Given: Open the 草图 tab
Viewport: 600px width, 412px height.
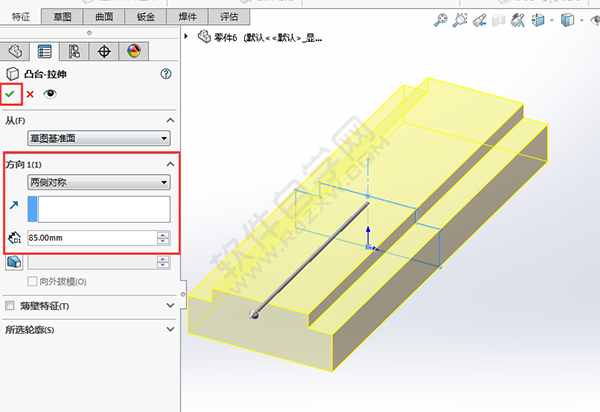Looking at the screenshot, I should (62, 17).
